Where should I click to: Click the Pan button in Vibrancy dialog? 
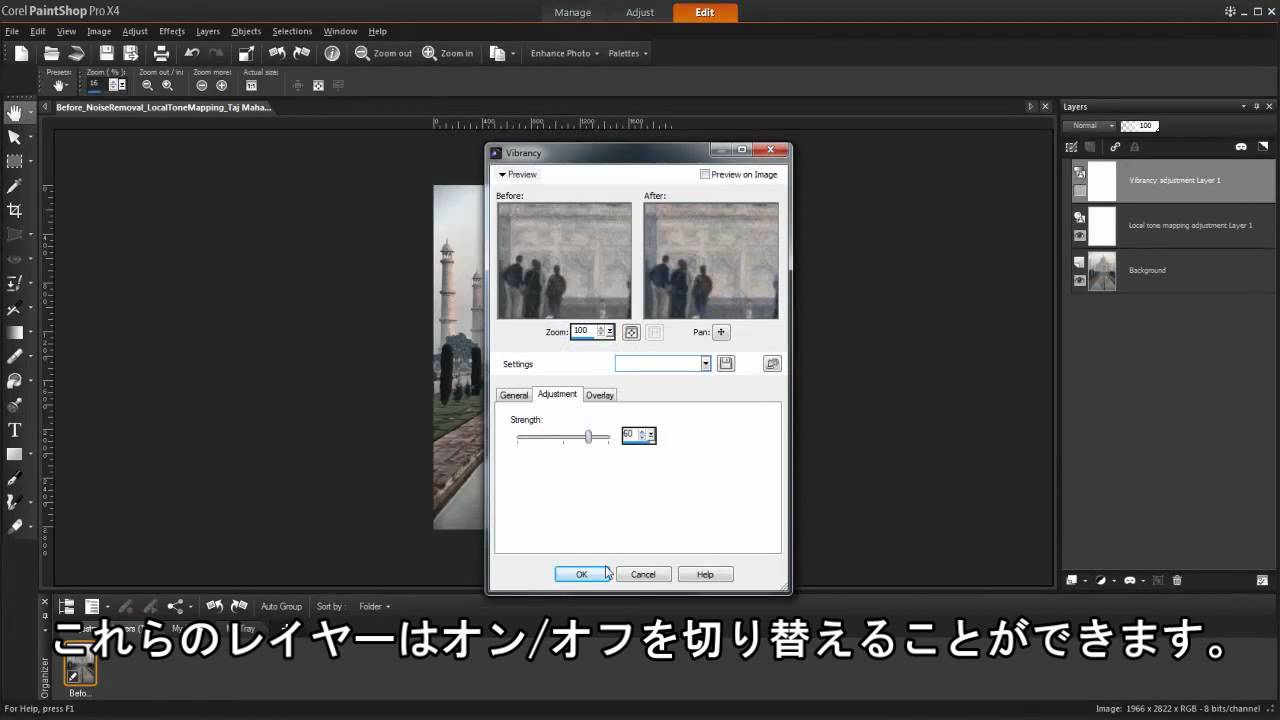[x=721, y=332]
